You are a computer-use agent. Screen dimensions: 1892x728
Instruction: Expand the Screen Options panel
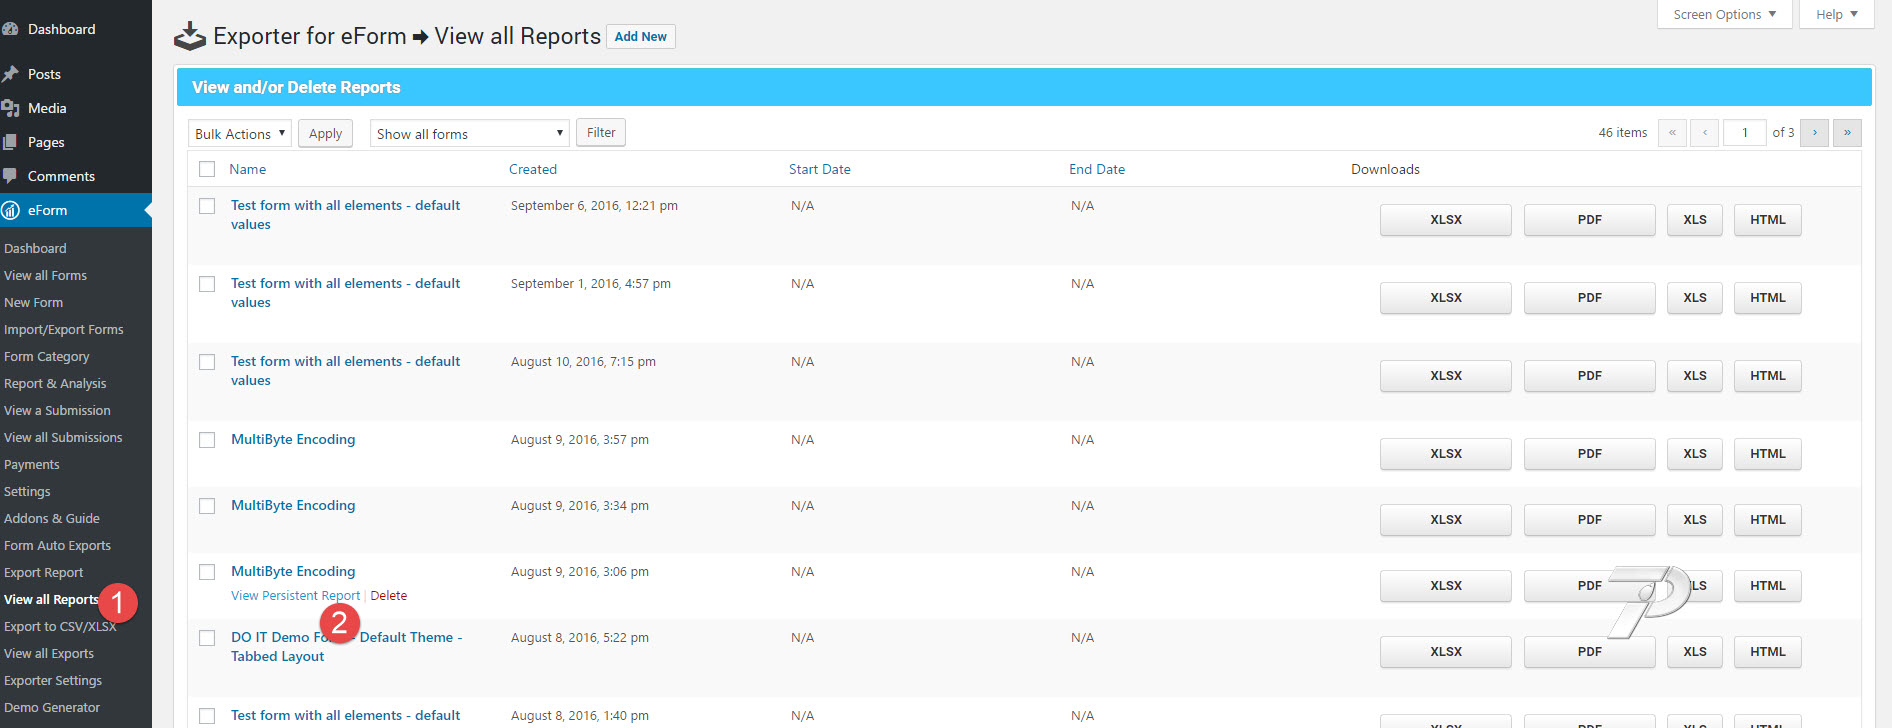click(x=1725, y=14)
